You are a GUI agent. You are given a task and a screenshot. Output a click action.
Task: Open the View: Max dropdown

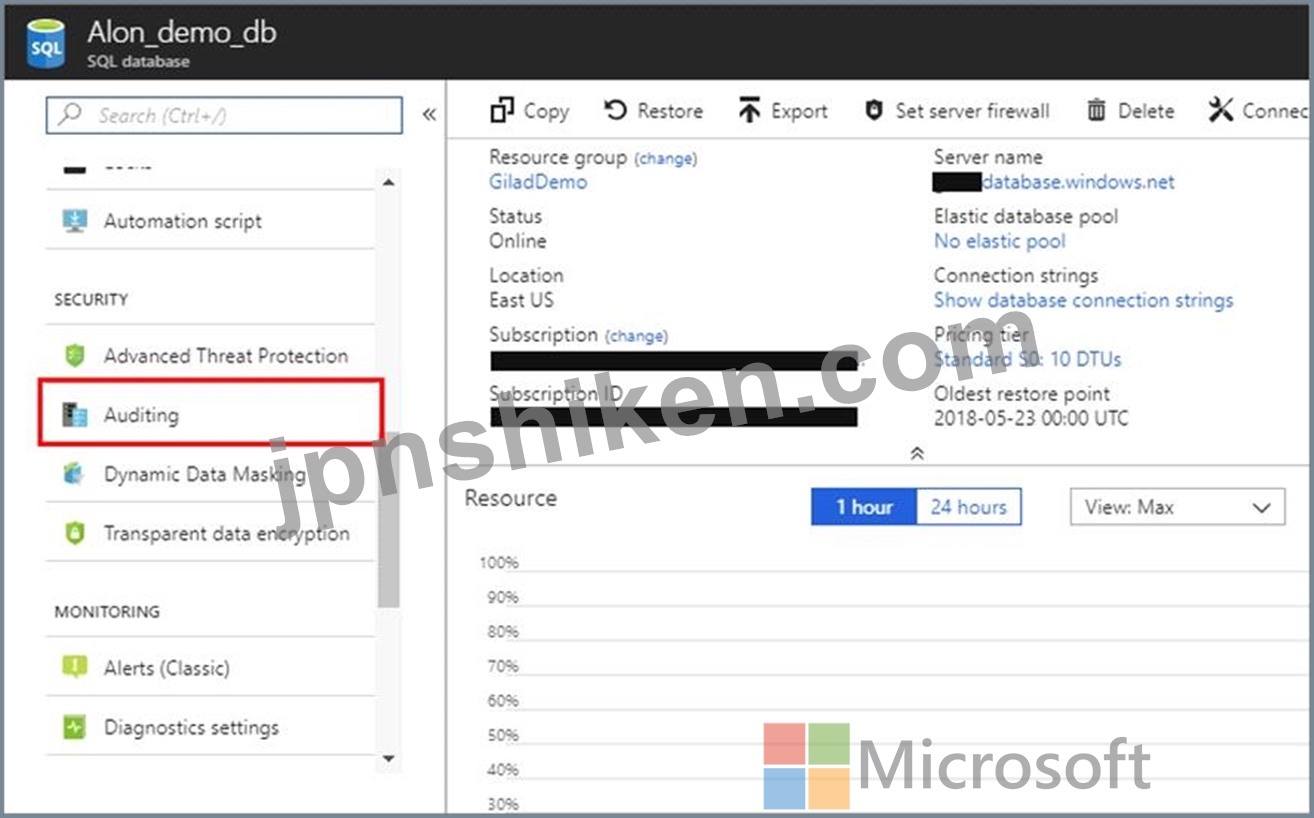tap(1177, 507)
